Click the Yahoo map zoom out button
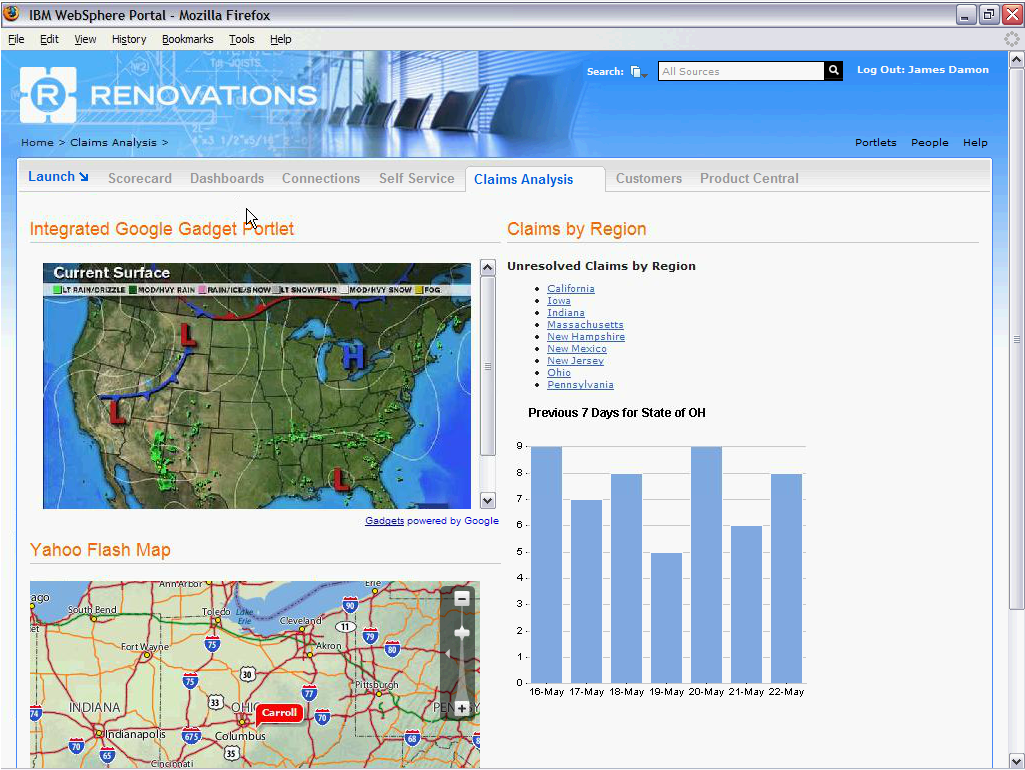The height and width of the screenshot is (770, 1025). [462, 598]
